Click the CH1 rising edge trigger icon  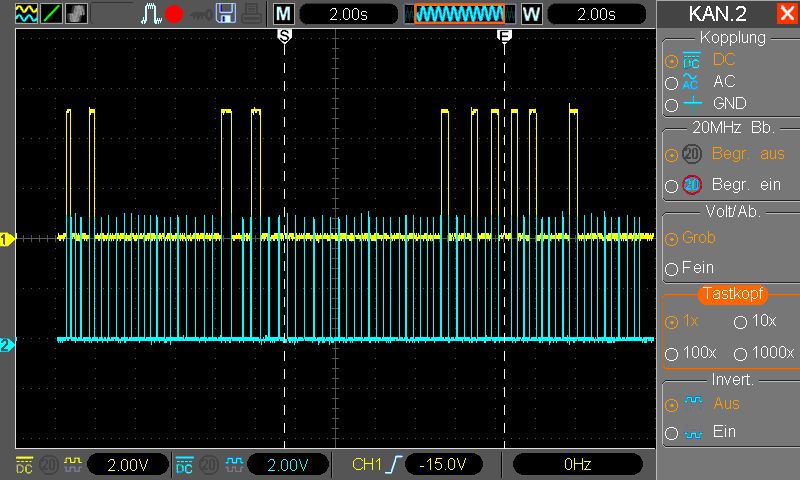pyautogui.click(x=397, y=464)
